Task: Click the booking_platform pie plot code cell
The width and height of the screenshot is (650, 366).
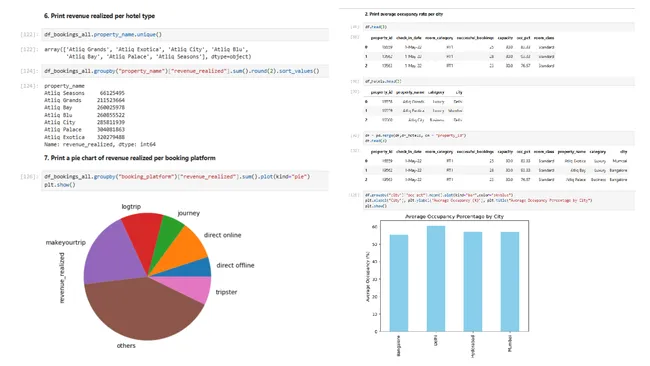Action: (185, 181)
